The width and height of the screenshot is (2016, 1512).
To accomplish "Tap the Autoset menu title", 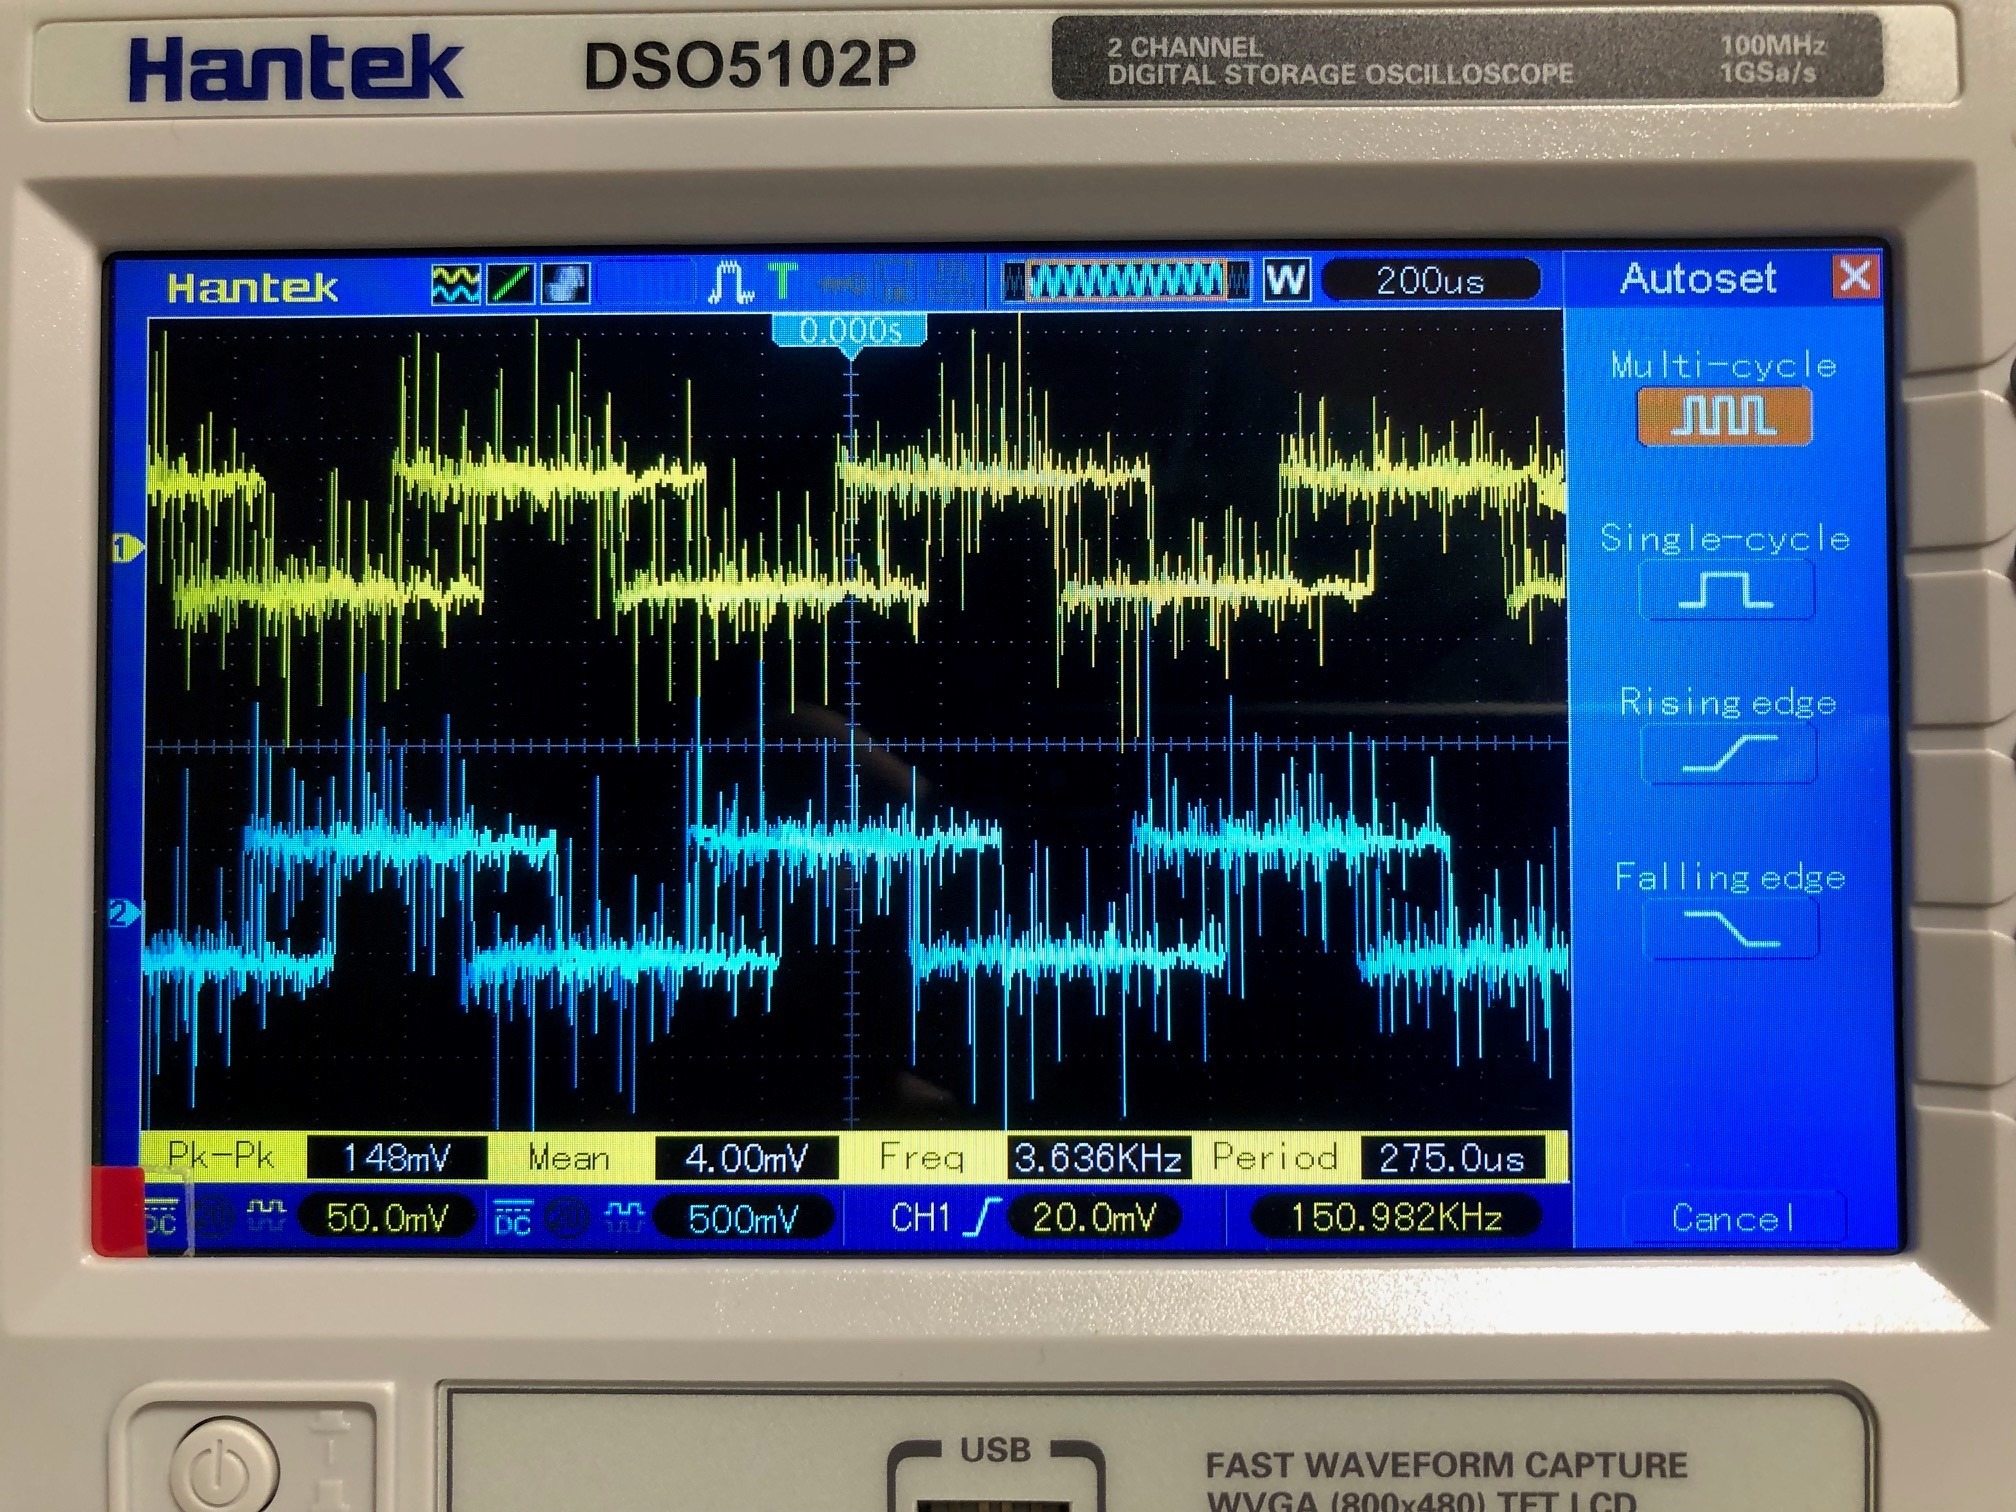I will 1698,278.
